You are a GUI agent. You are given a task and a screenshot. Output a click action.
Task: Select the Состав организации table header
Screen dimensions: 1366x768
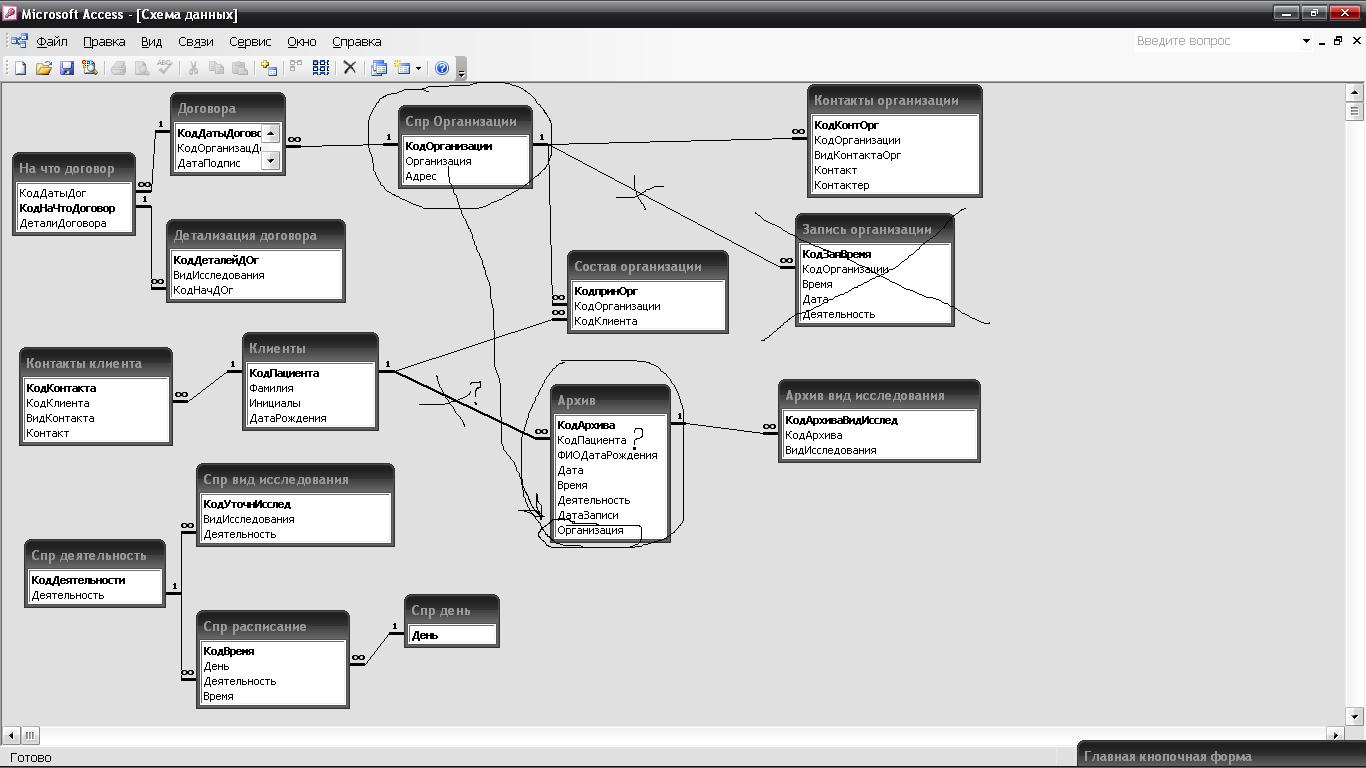[647, 266]
